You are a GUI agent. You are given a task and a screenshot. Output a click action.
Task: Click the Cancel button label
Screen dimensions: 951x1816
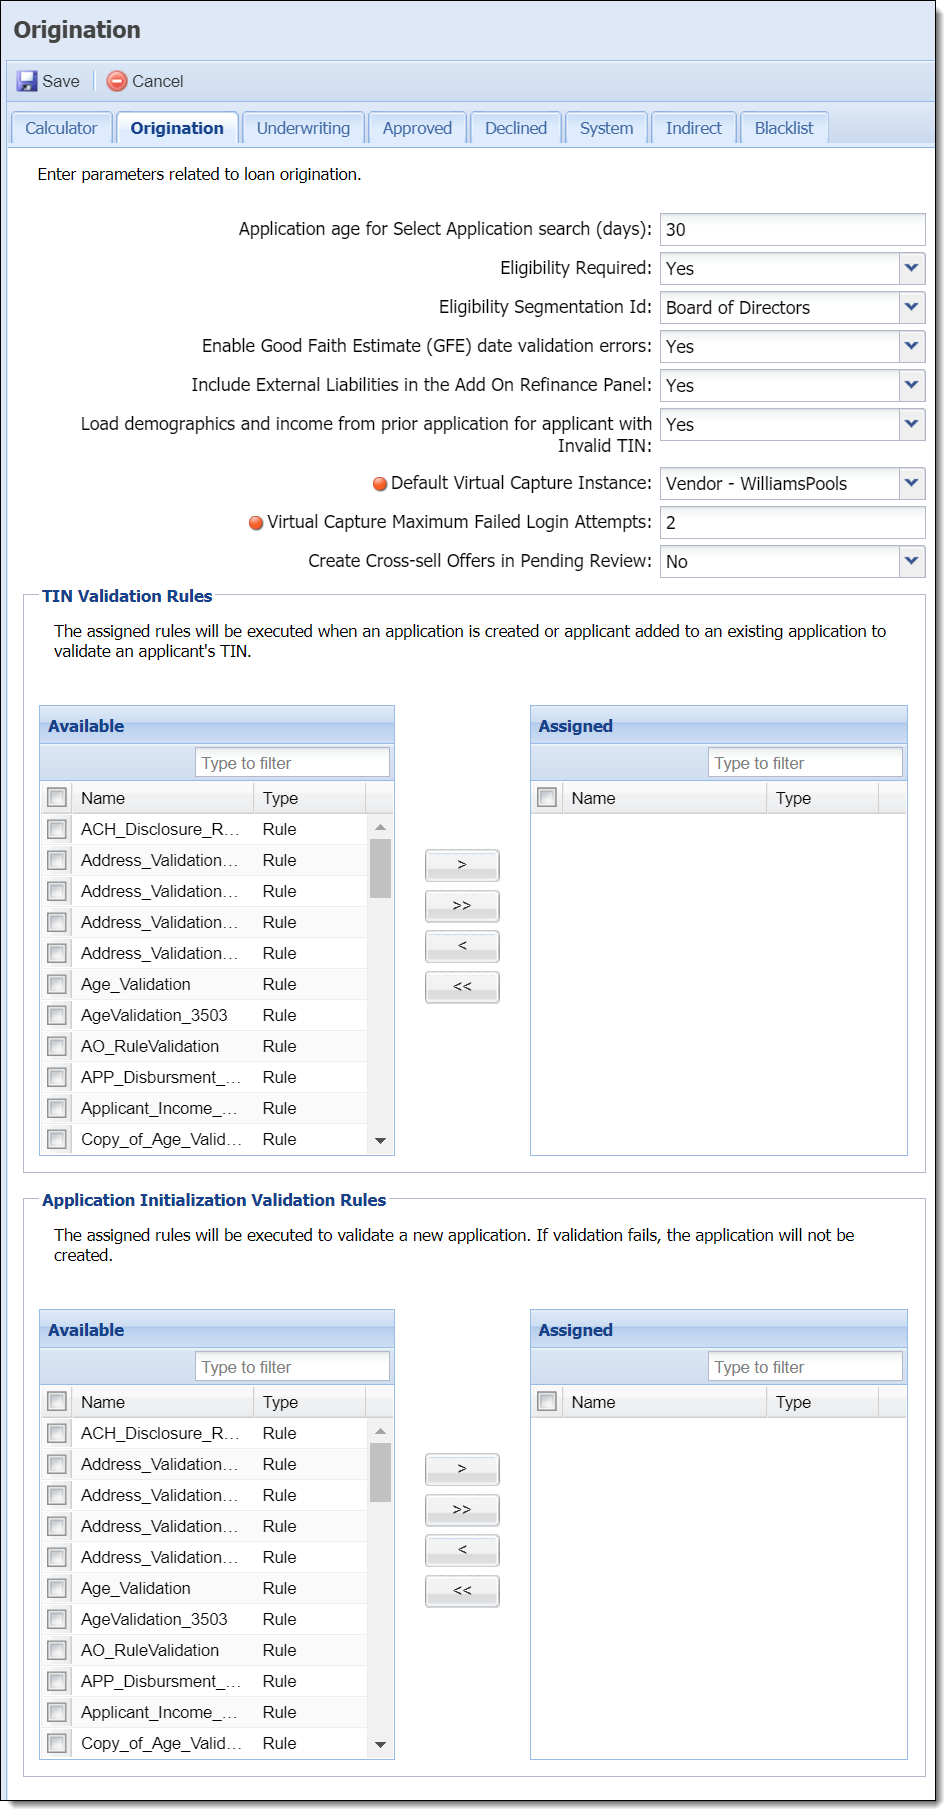pos(158,81)
